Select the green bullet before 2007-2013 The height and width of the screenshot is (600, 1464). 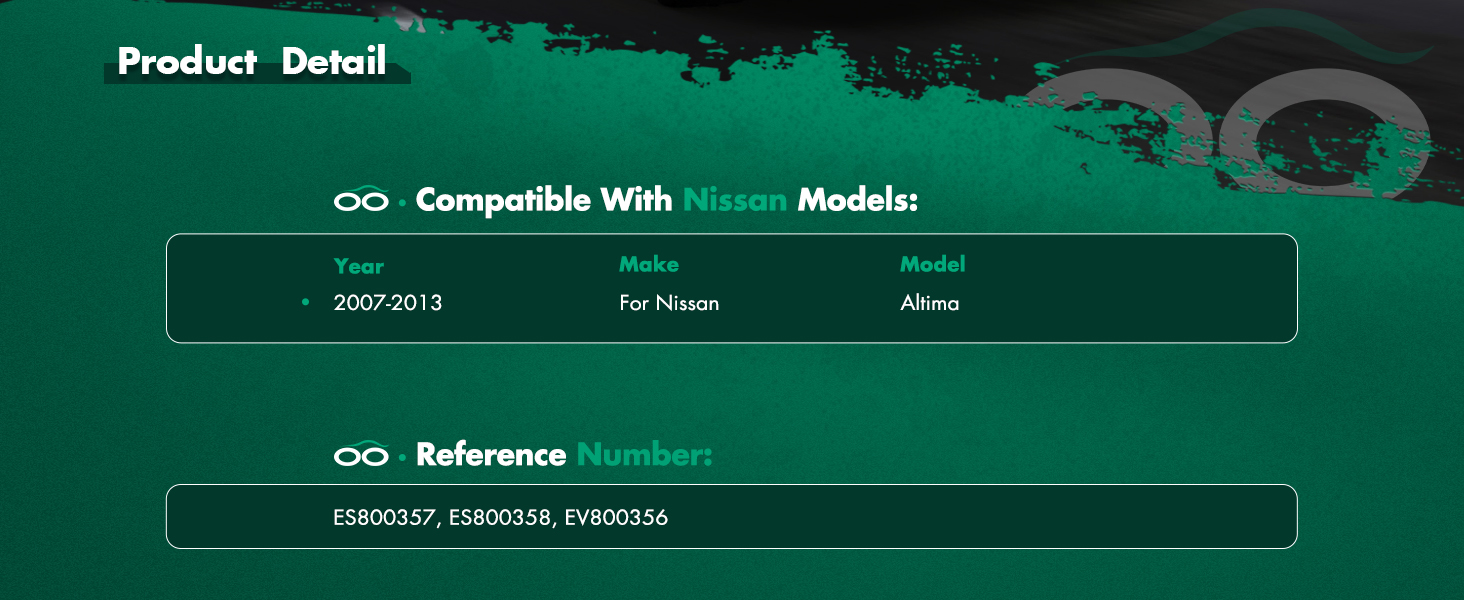coord(306,302)
